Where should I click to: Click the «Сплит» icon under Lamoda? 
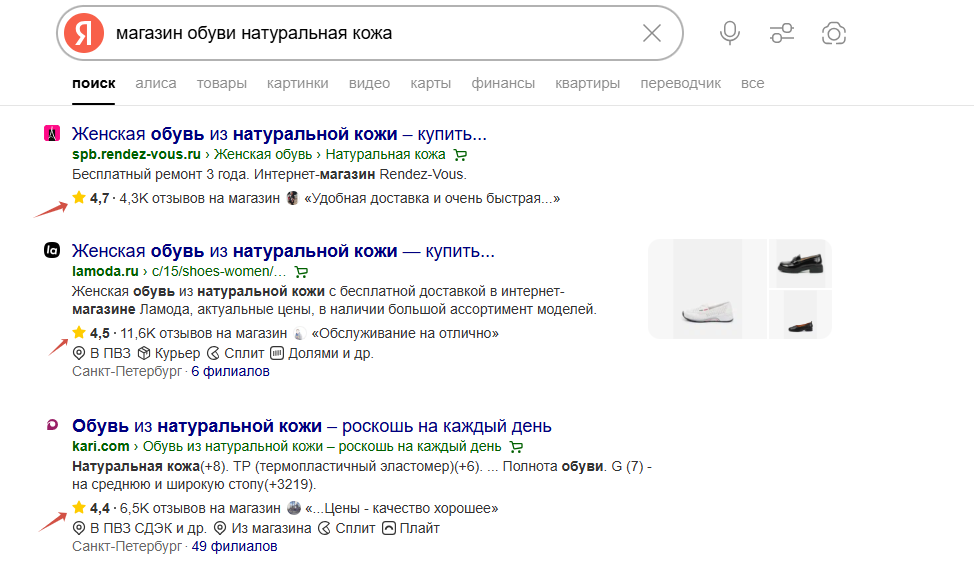[213, 353]
